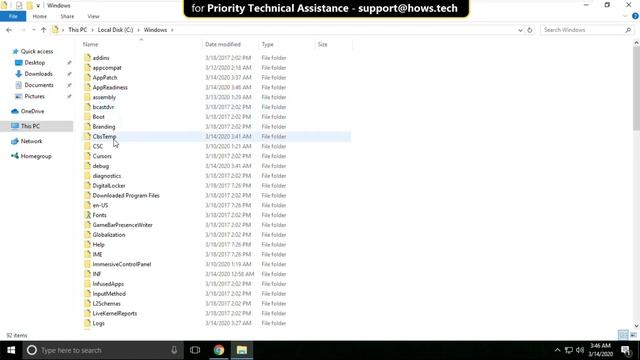Image resolution: width=640 pixels, height=360 pixels.
Task: Select the addins folder icon
Action: click(87, 58)
